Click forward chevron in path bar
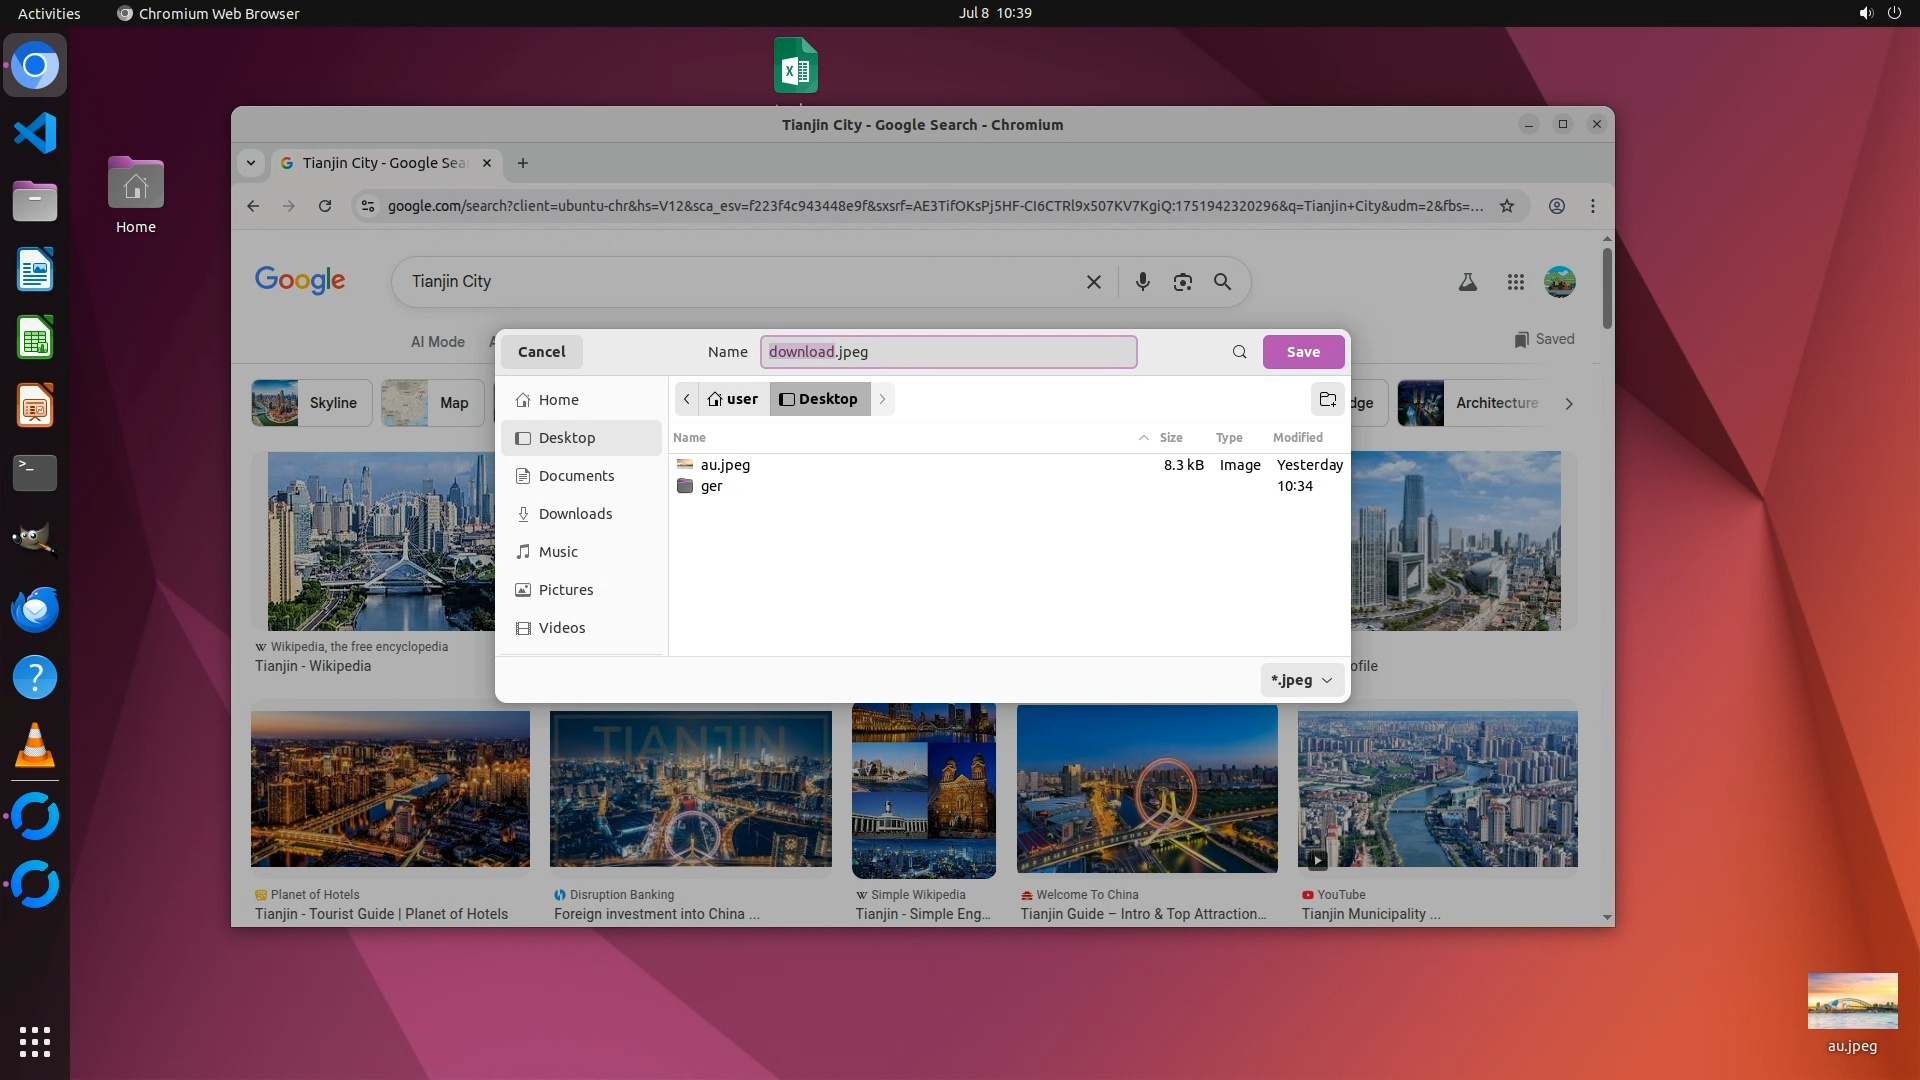This screenshot has width=1920, height=1080. (x=882, y=399)
